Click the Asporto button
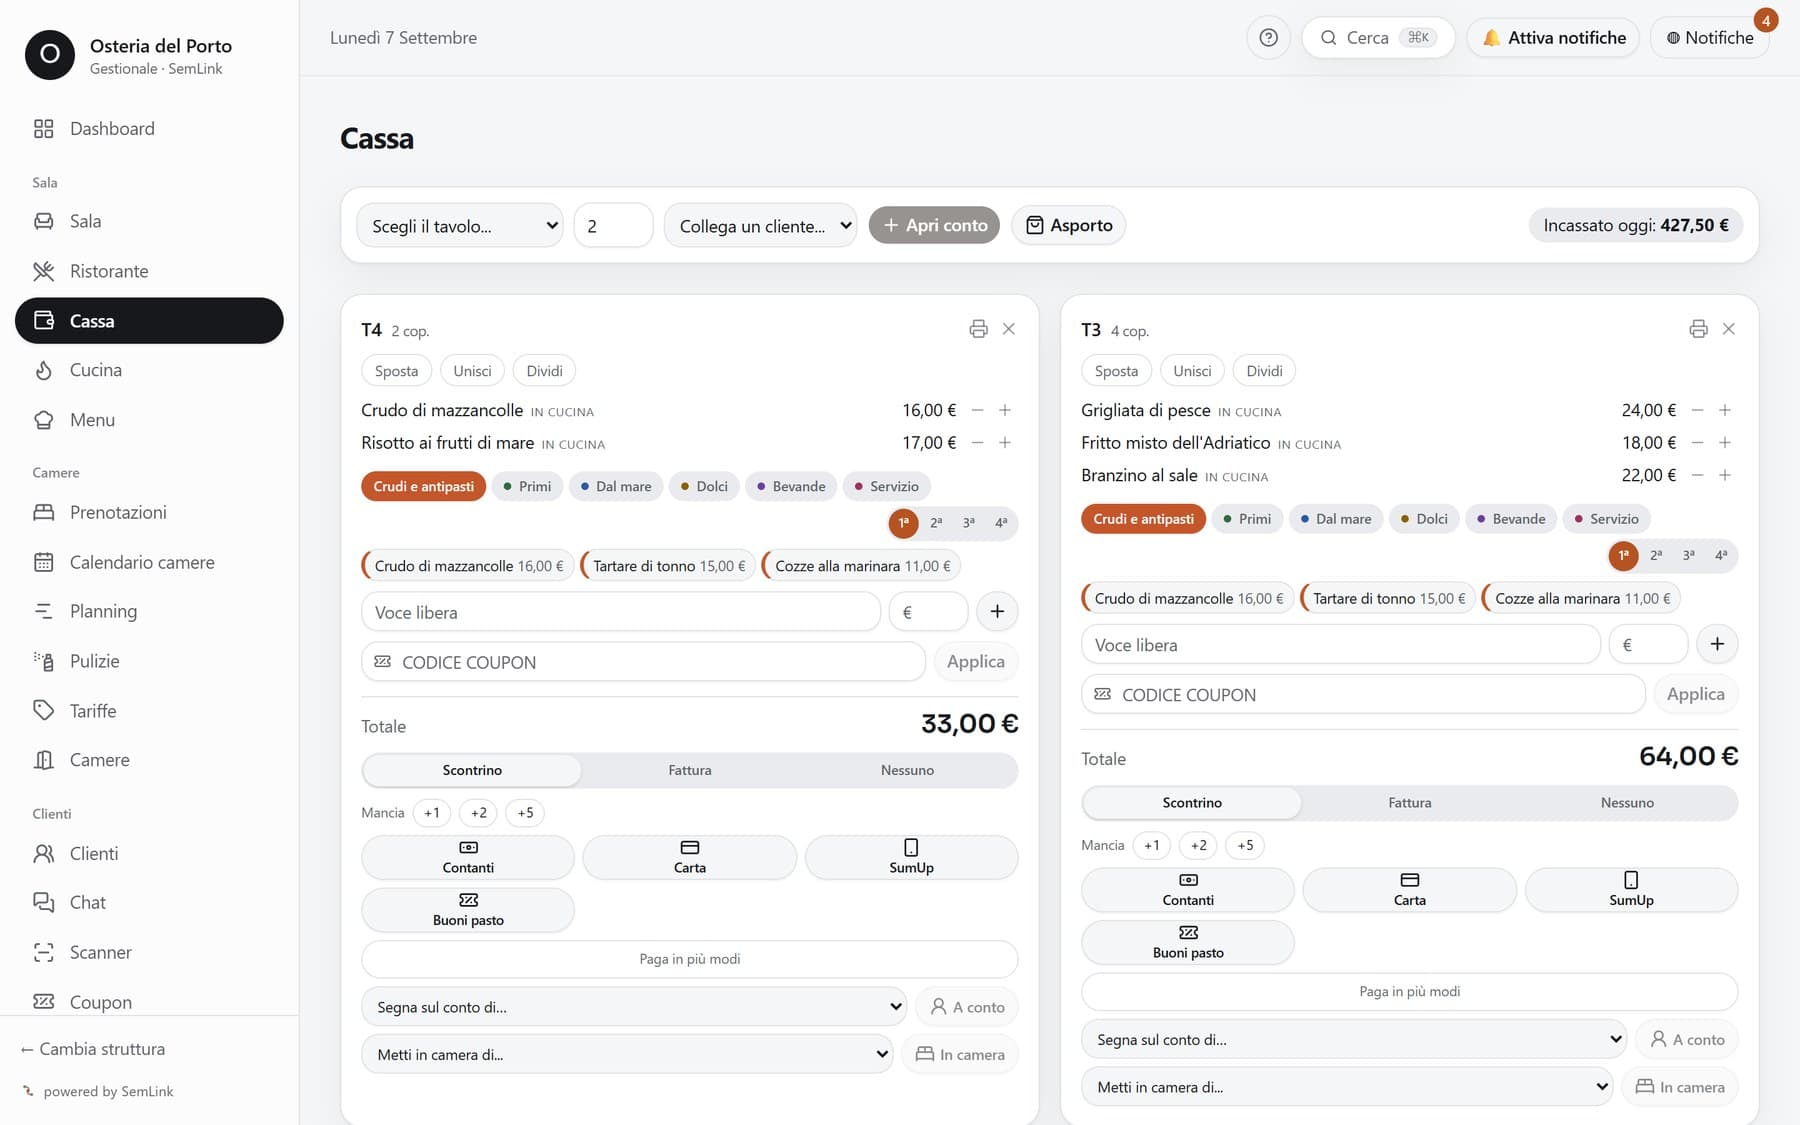Screen dimensions: 1800x1125 pyautogui.click(x=1069, y=225)
